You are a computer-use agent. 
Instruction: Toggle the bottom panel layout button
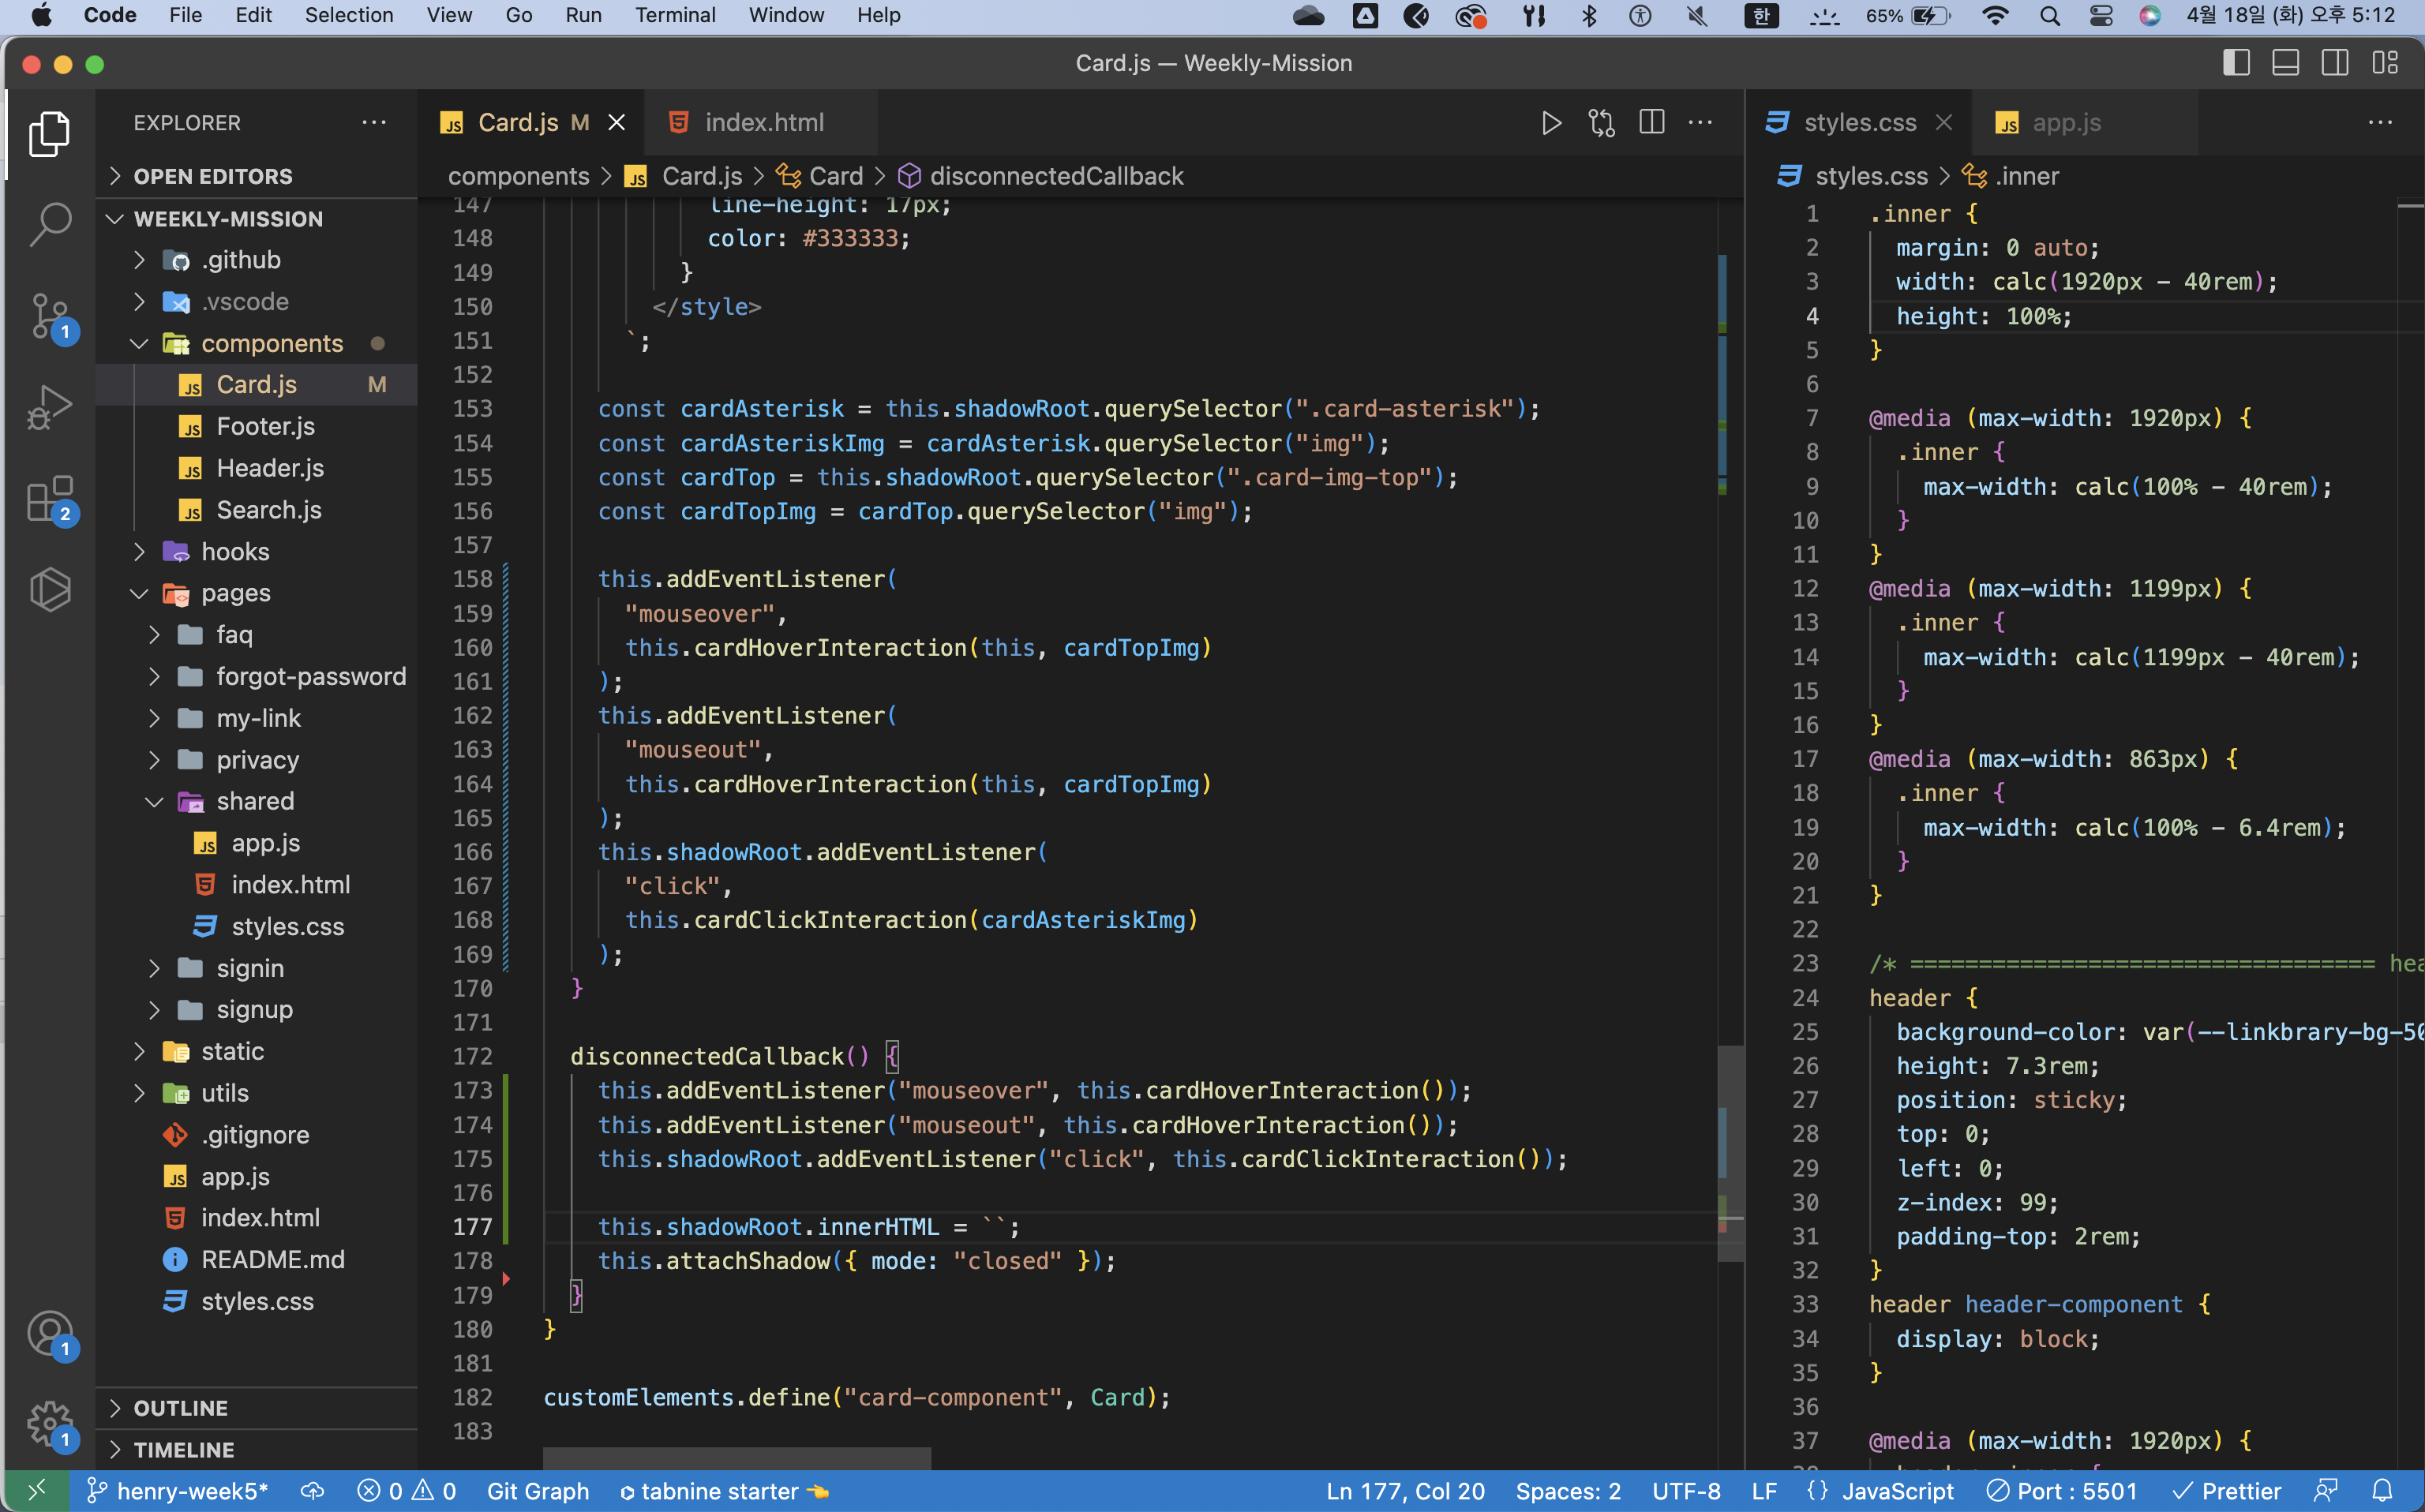2285,63
